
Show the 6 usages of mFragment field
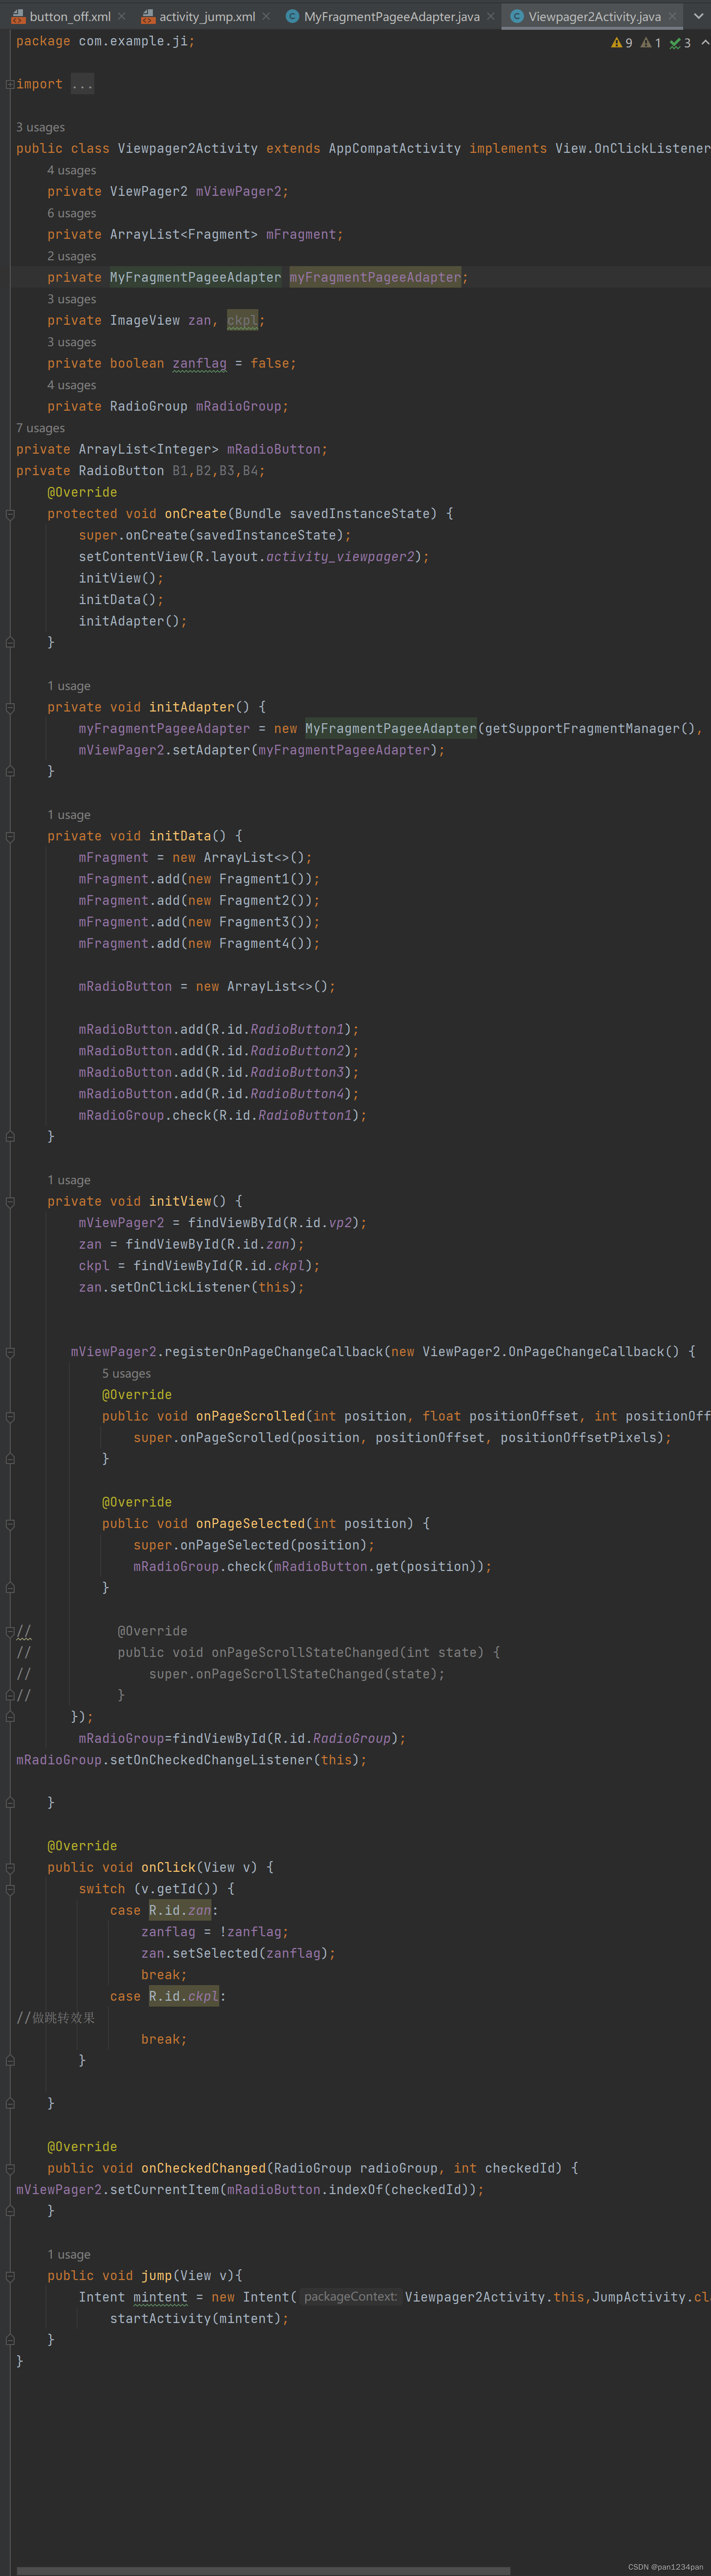(x=71, y=213)
